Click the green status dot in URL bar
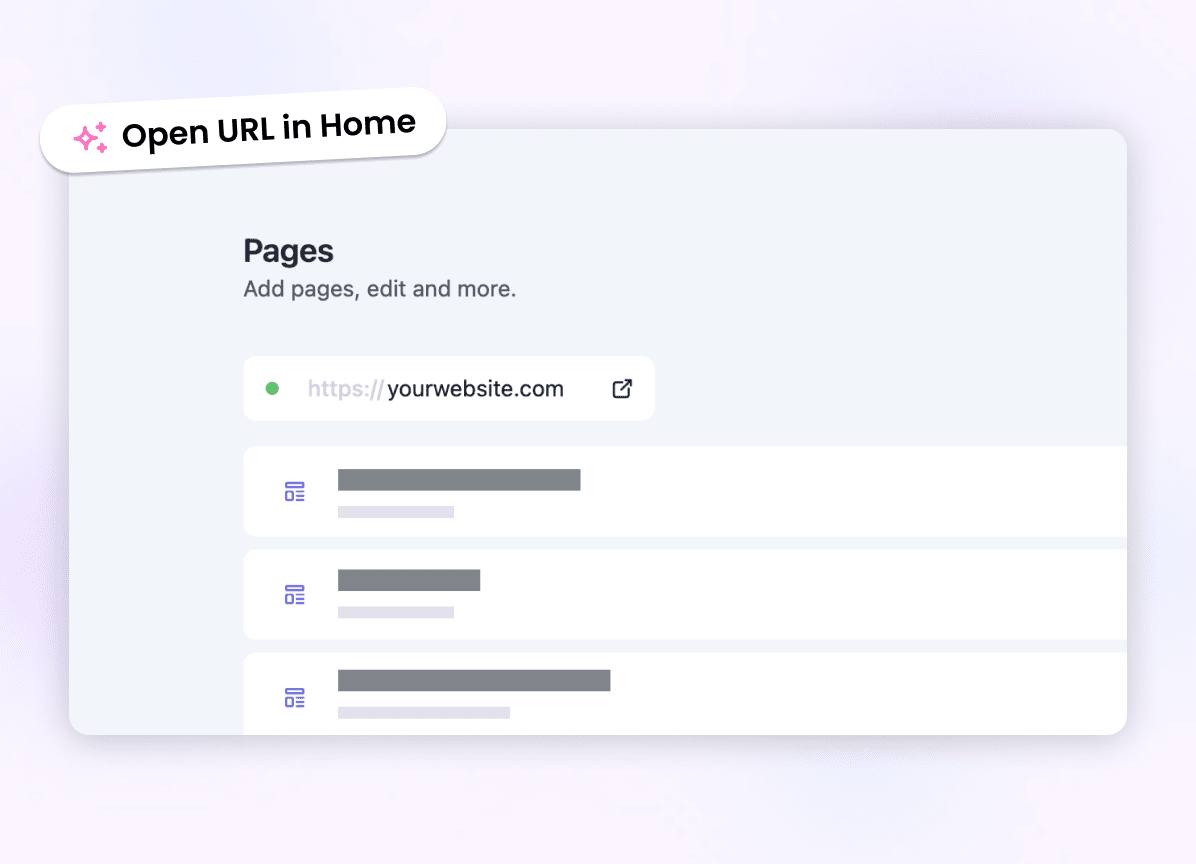Image resolution: width=1196 pixels, height=864 pixels. coord(272,389)
